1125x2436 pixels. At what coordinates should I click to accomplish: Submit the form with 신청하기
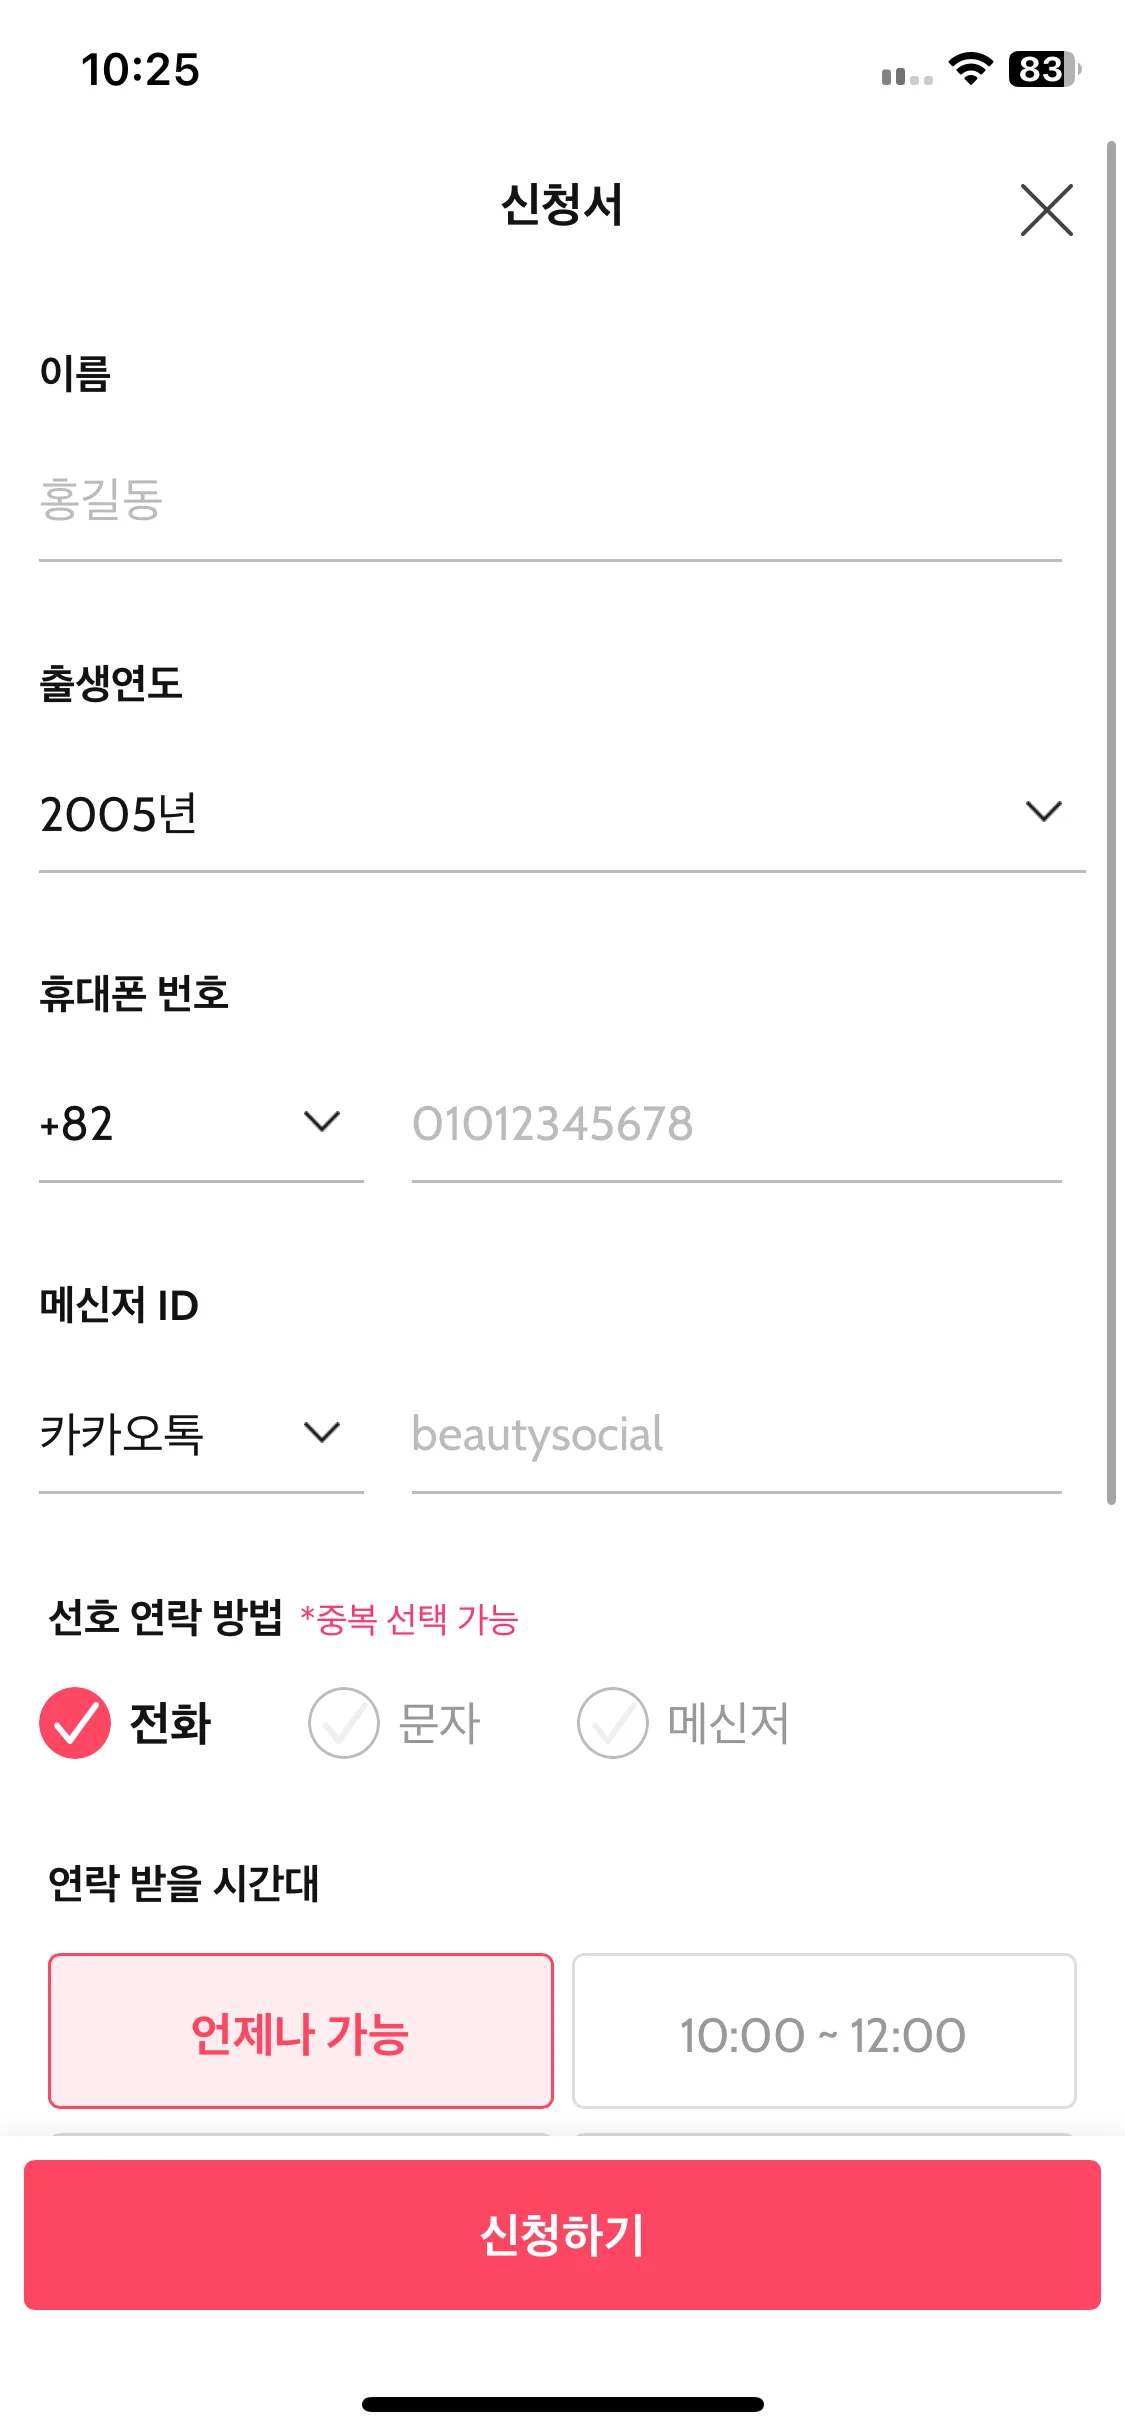562,2235
